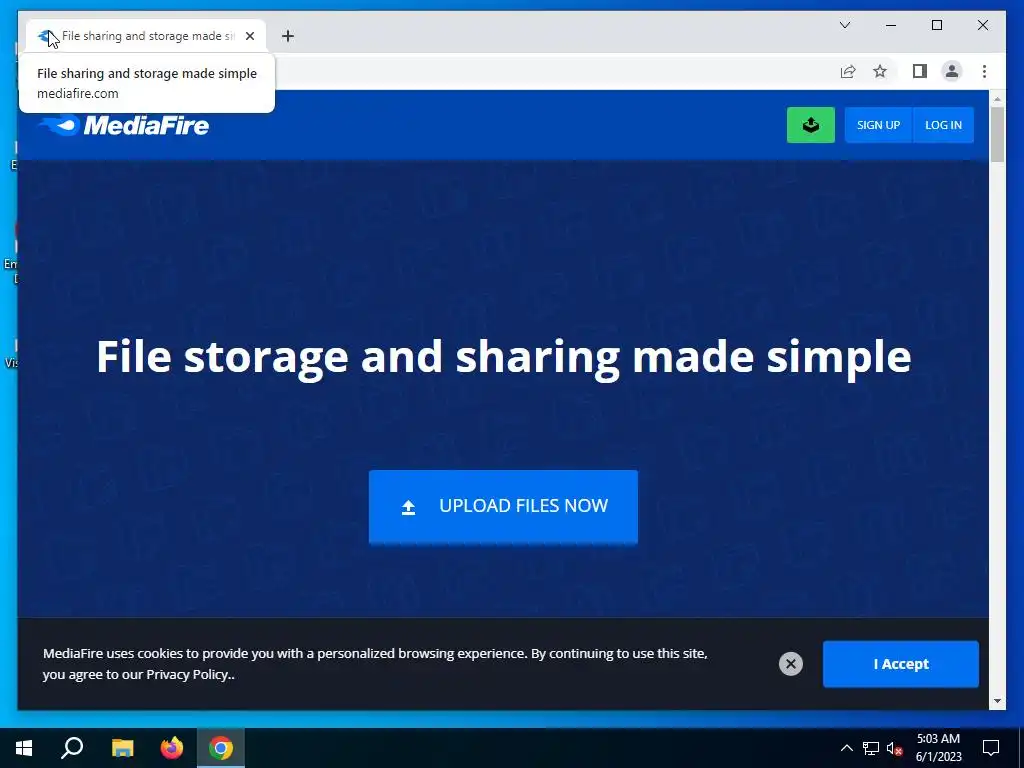This screenshot has width=1024, height=768.
Task: Maximize the Chrome window
Action: pyautogui.click(x=936, y=25)
